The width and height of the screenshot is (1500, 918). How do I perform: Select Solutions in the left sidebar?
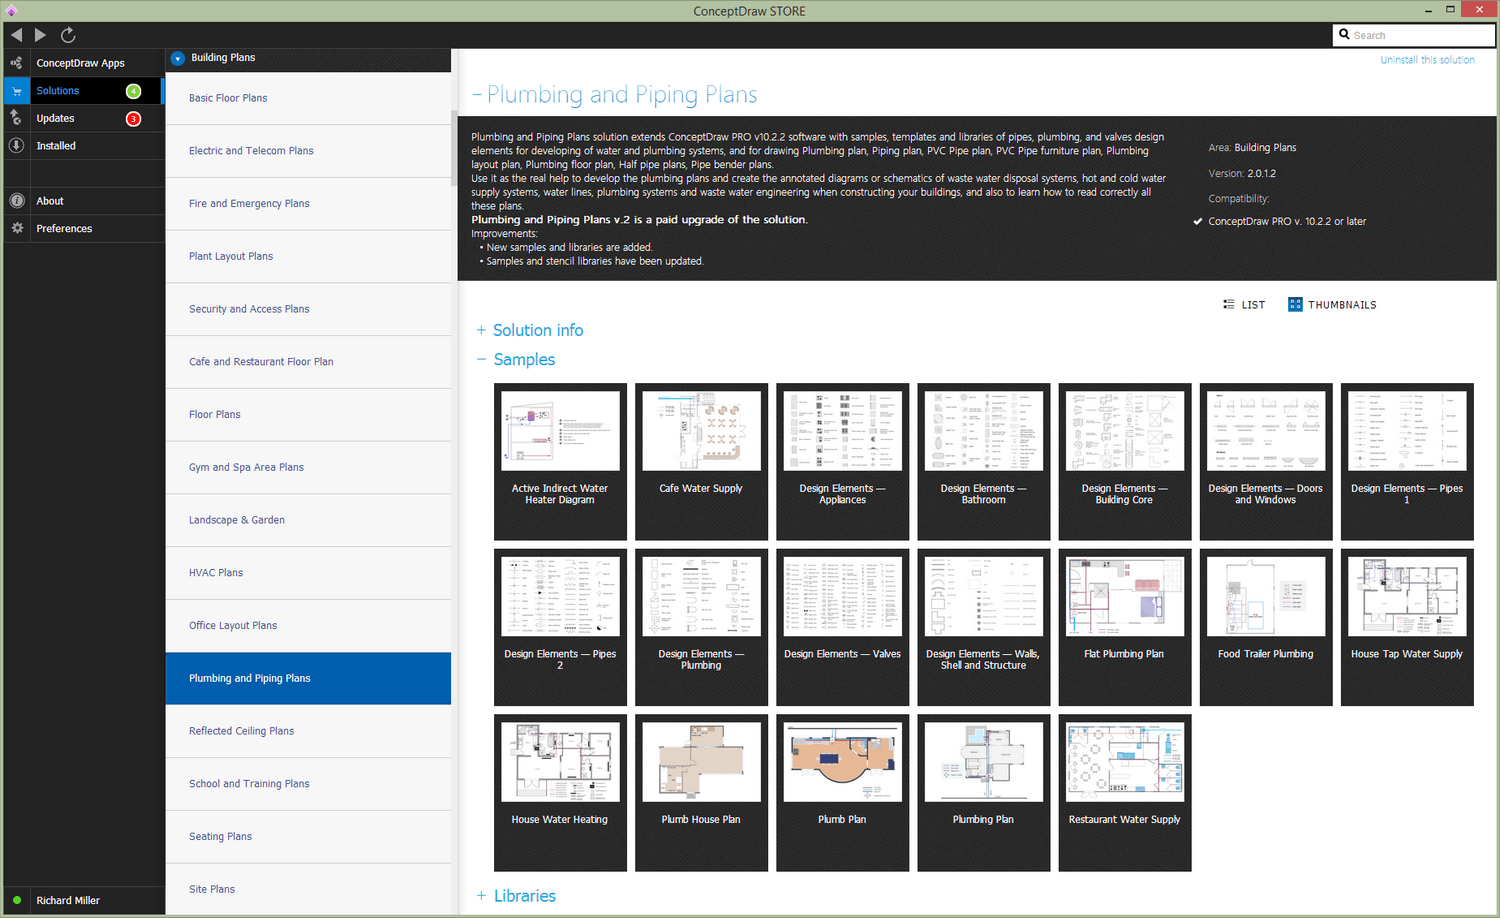58,91
